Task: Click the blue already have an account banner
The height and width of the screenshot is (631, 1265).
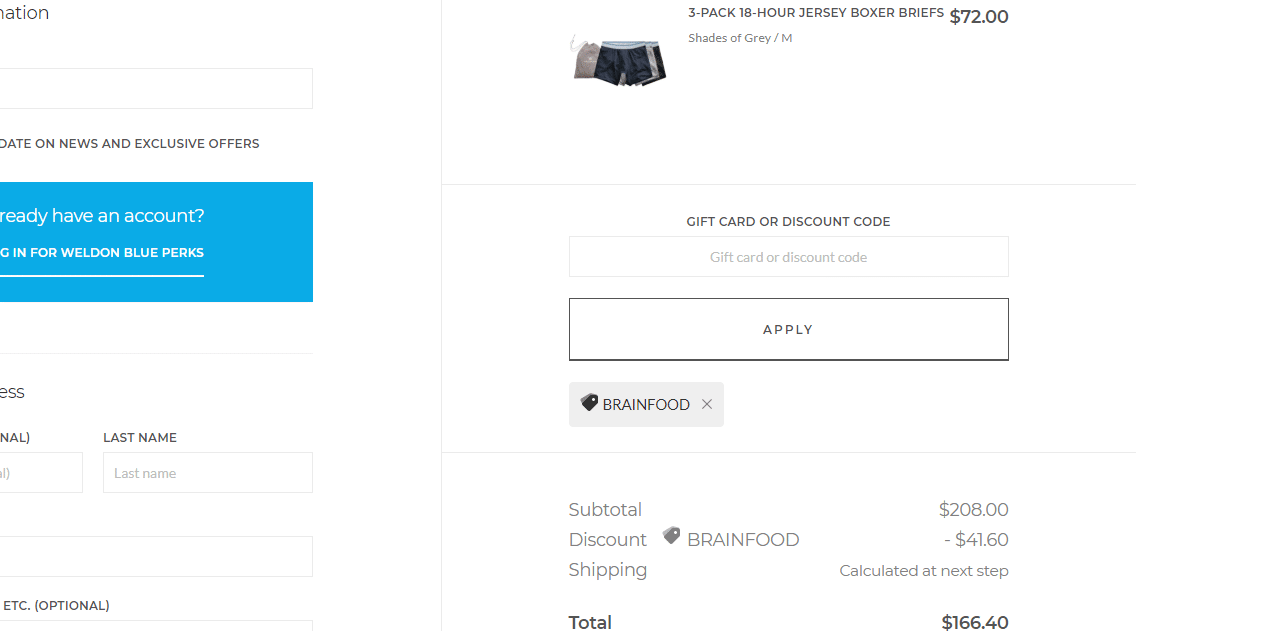Action: (156, 242)
